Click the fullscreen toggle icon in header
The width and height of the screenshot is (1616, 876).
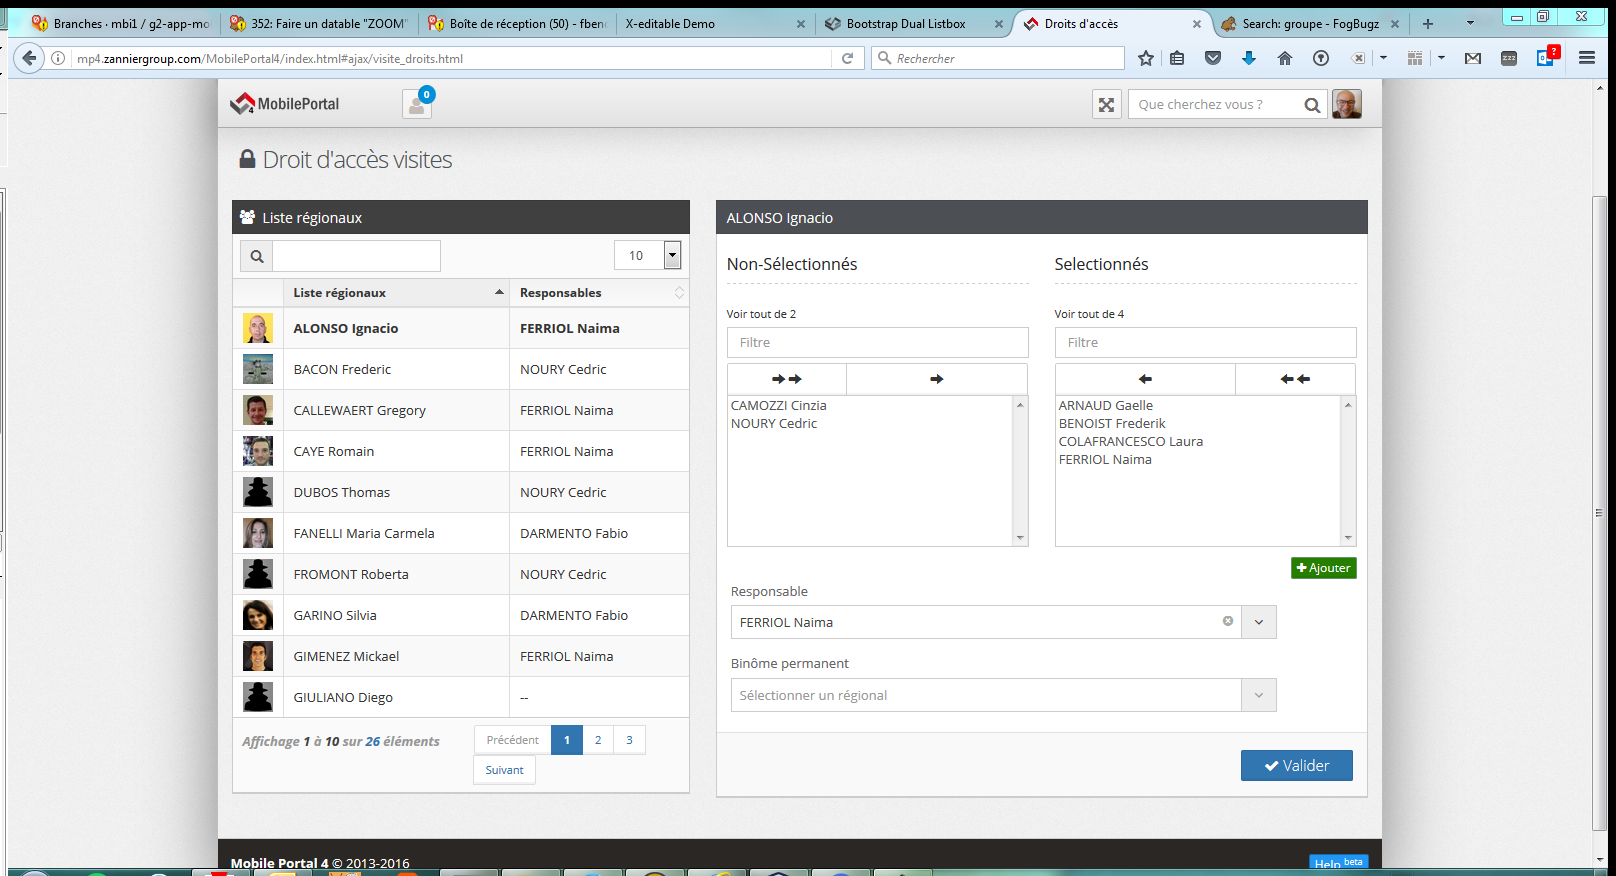tap(1106, 105)
